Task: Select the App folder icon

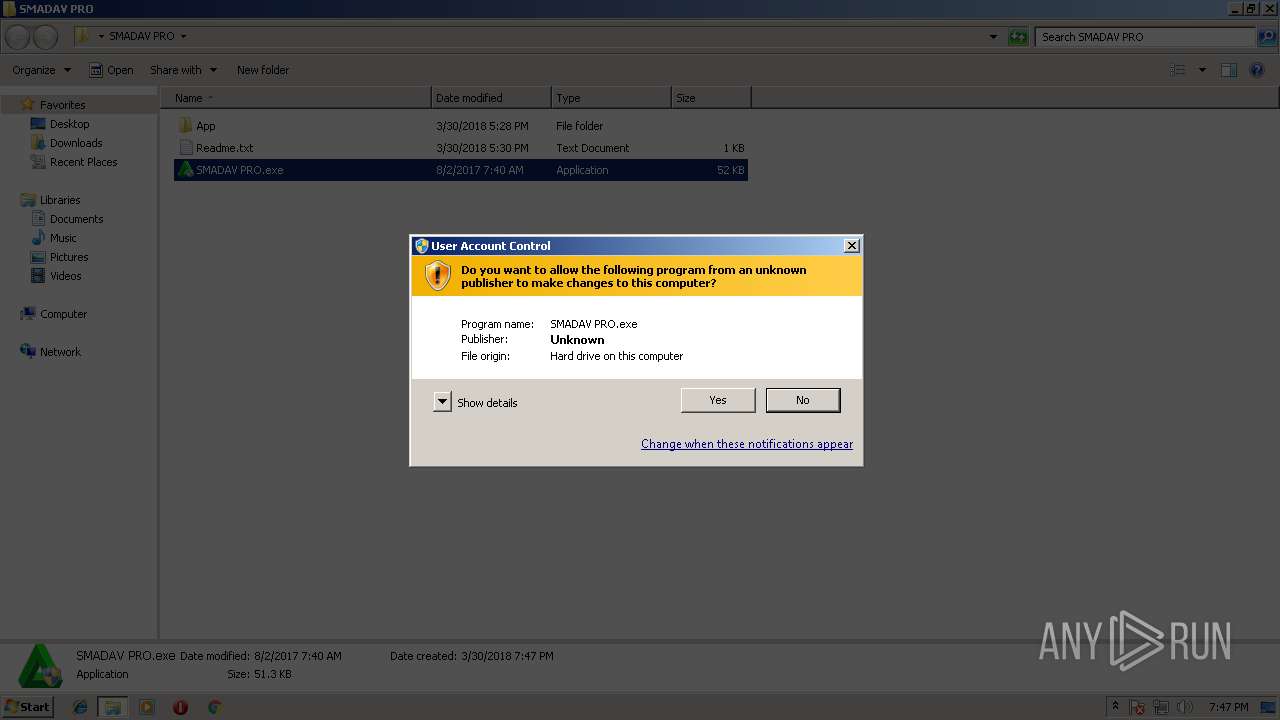Action: coord(185,125)
